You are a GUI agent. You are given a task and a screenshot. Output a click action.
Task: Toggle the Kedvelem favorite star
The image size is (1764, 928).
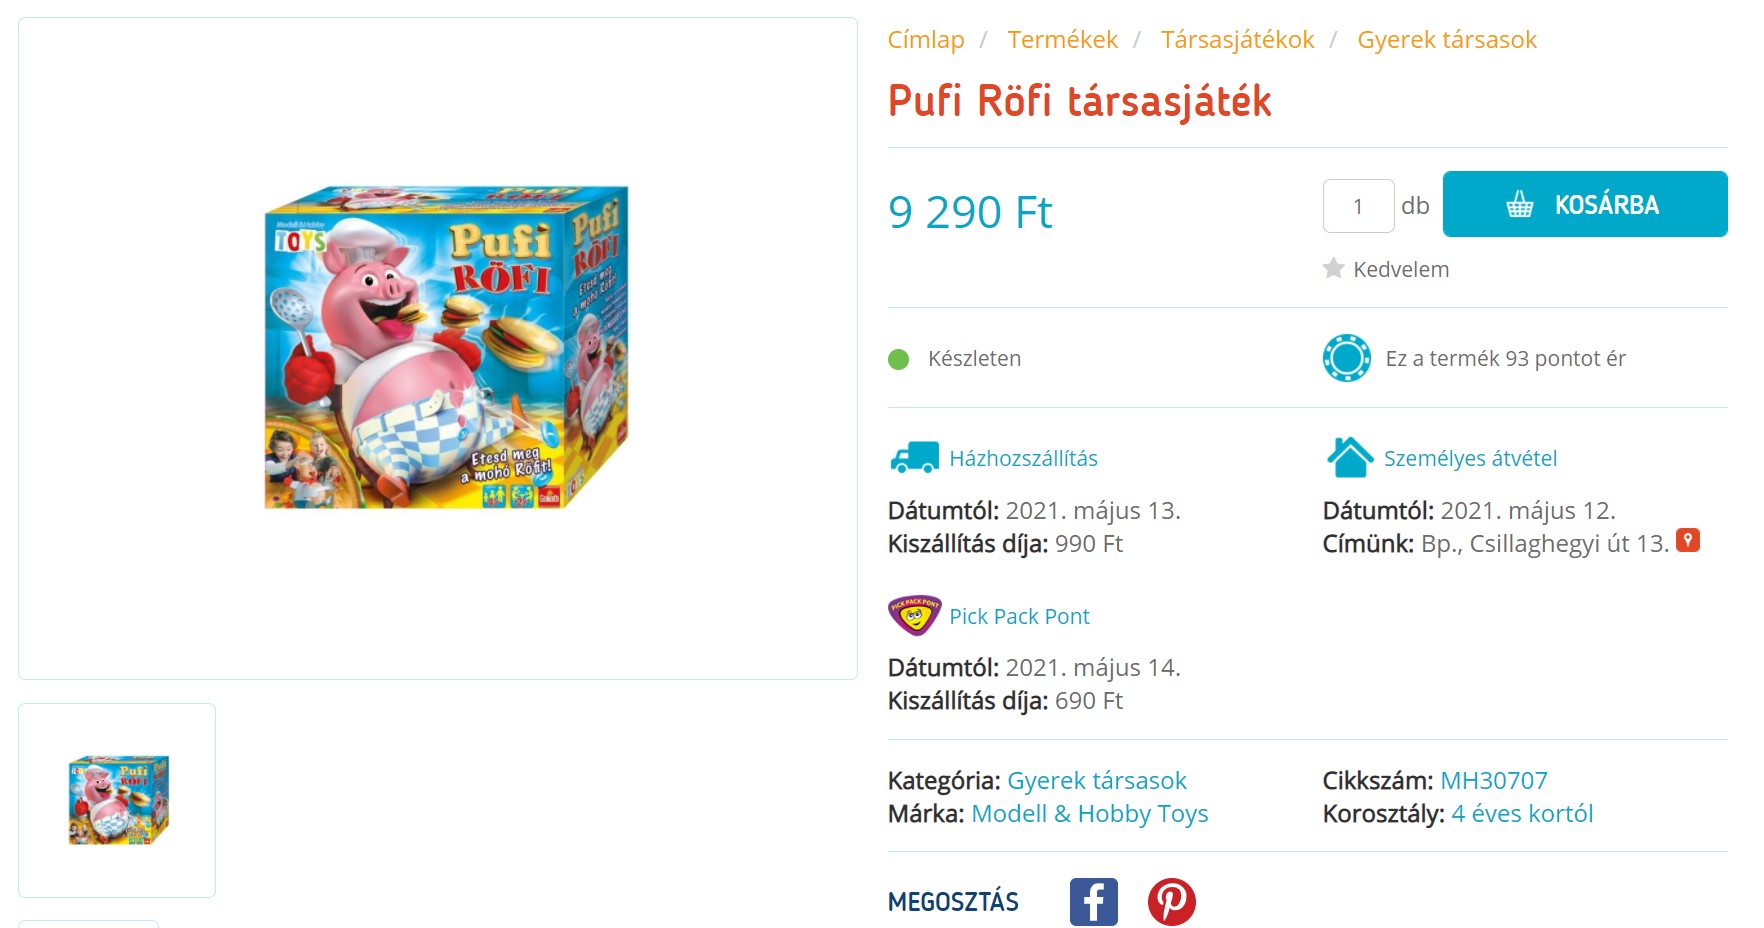tap(1333, 268)
